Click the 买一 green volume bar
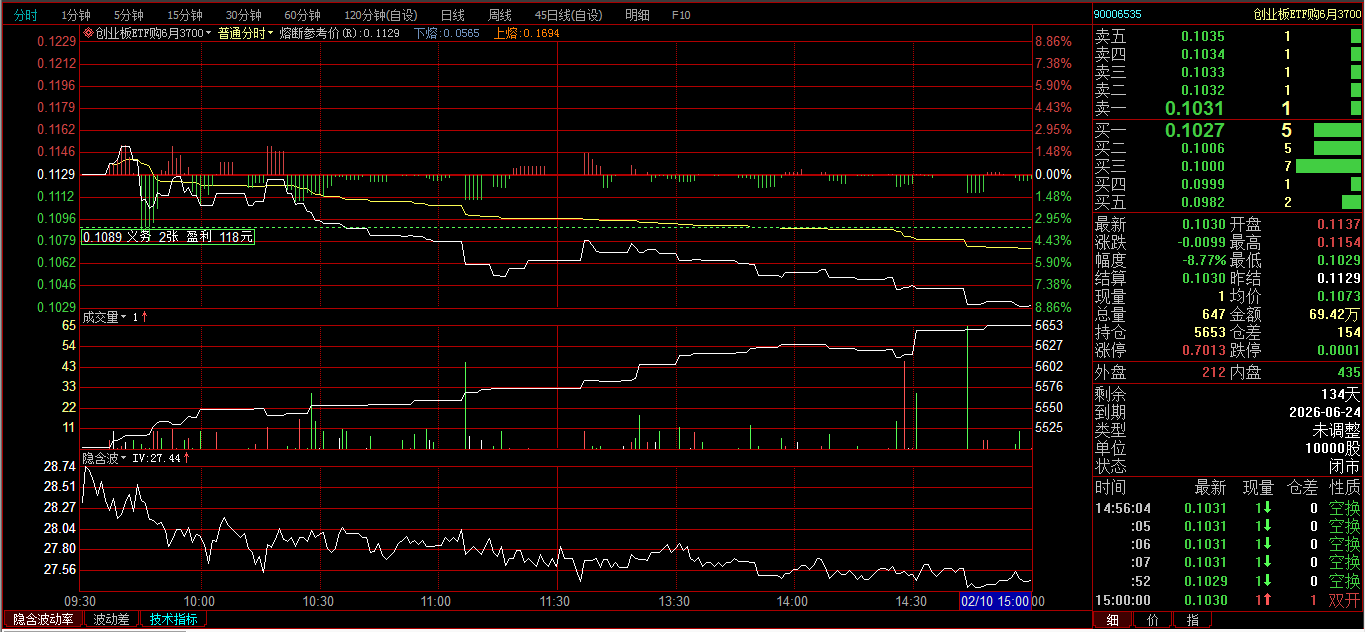1365x632 pixels. [1336, 130]
